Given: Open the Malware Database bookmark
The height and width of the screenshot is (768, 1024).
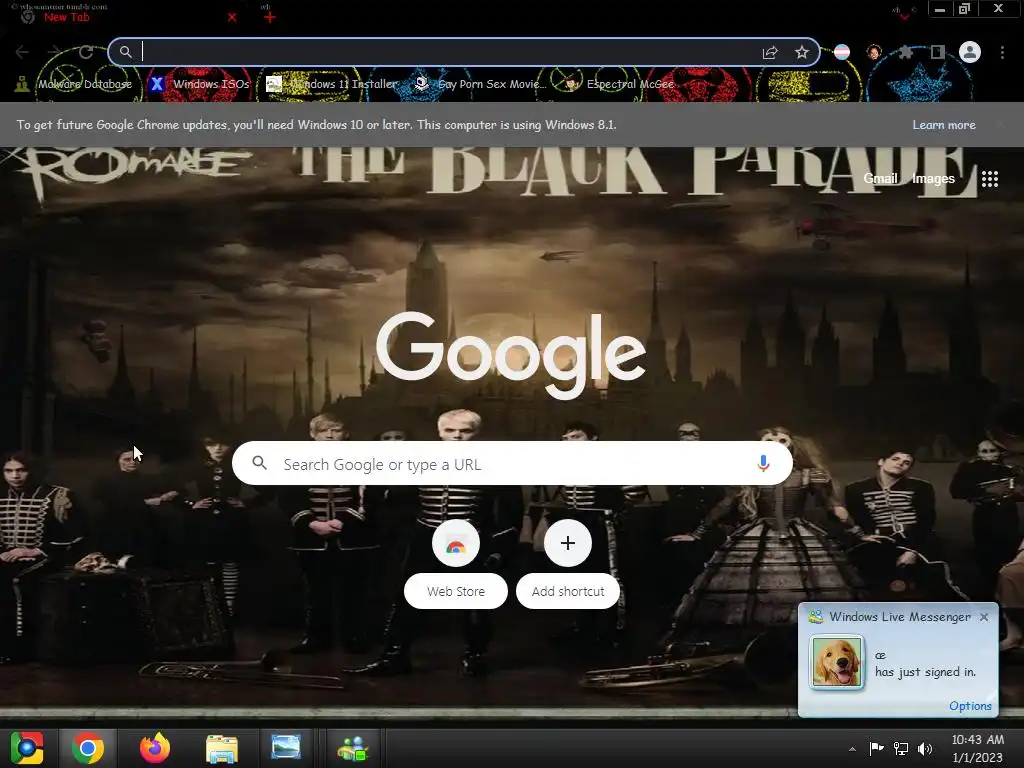Looking at the screenshot, I should coord(74,84).
